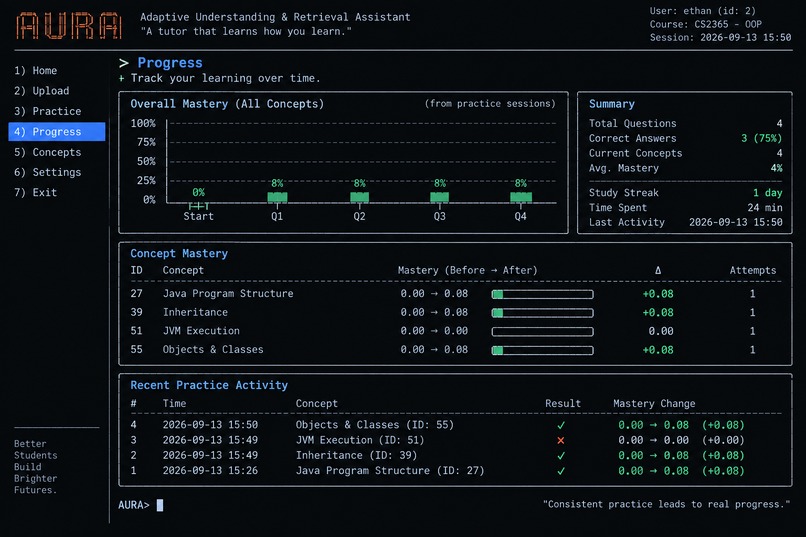806x537 pixels.
Task: Click the 'Mastery (Before → After)' column header
Action: click(467, 270)
